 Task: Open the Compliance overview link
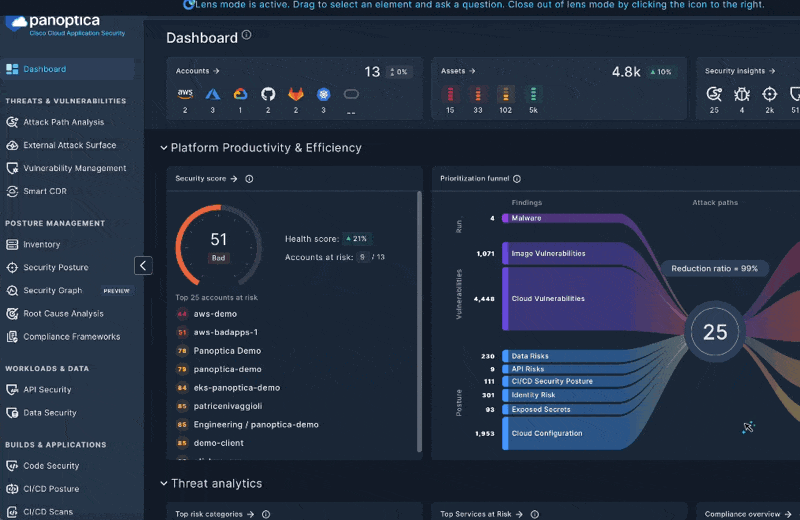tap(748, 514)
